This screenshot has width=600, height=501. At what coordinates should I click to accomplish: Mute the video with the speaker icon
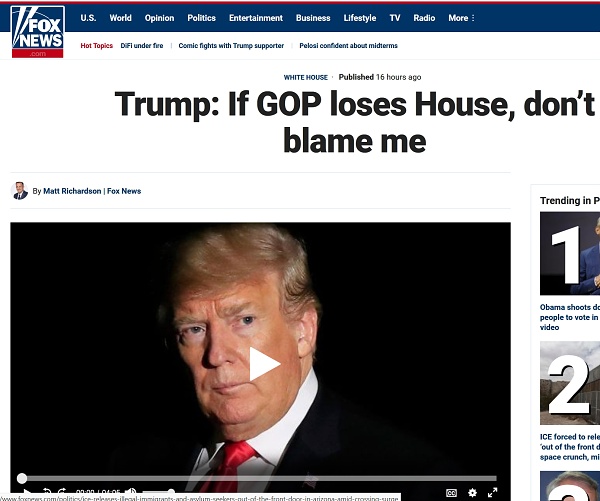[x=130, y=492]
